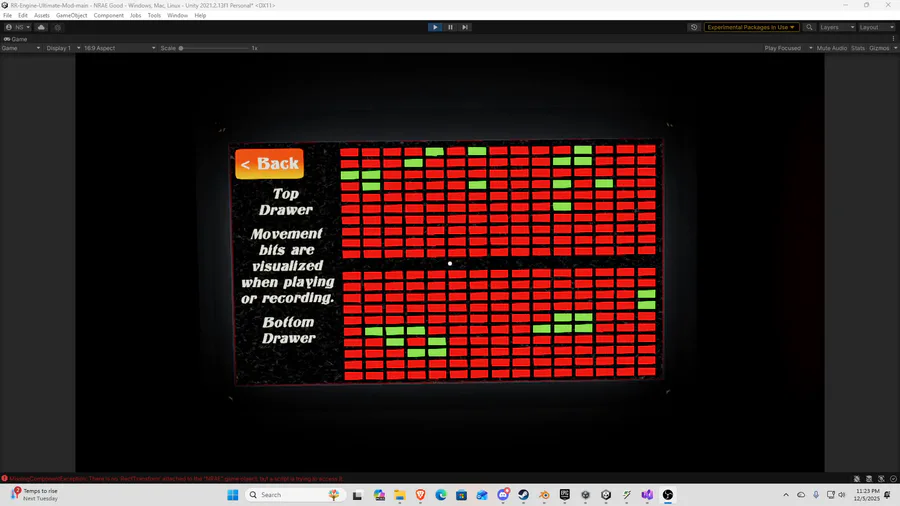Open the Window menu
The image size is (900, 506).
pyautogui.click(x=177, y=15)
